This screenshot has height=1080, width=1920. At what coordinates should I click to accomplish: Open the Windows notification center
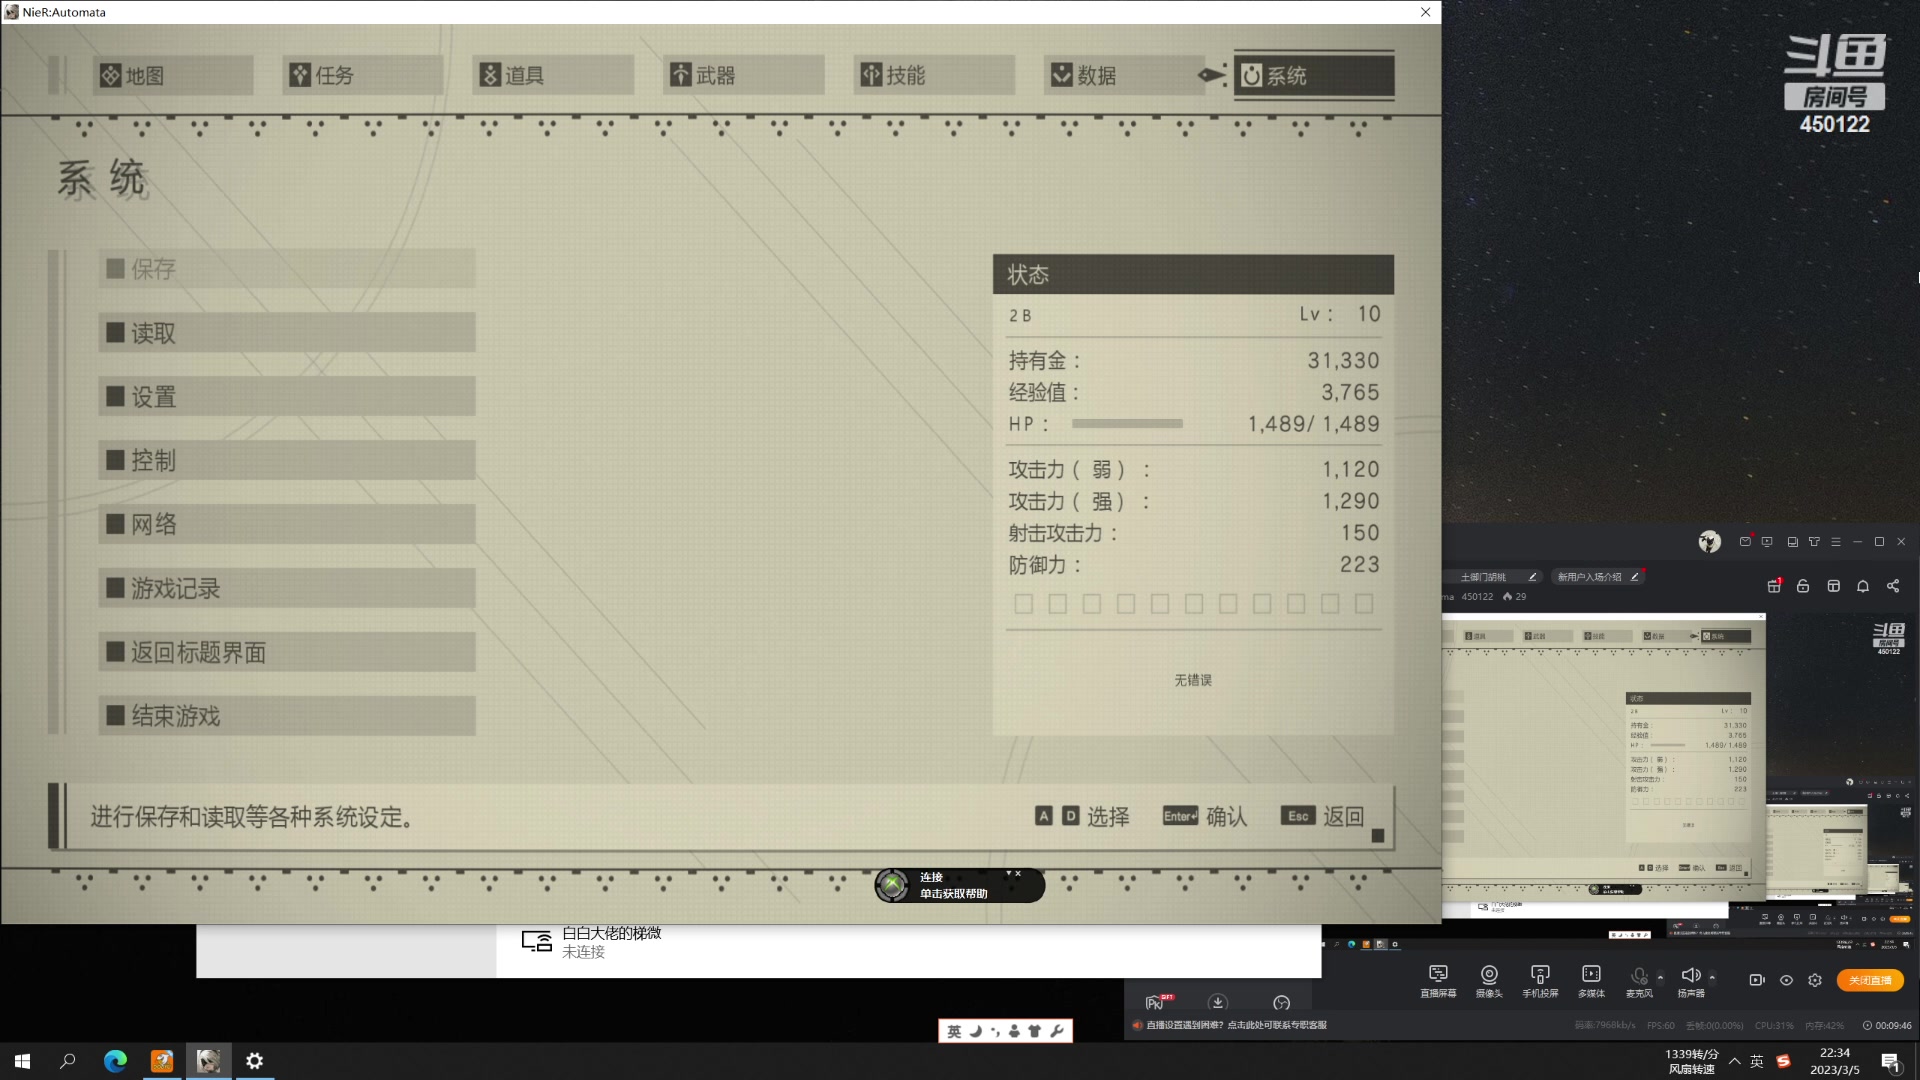[1891, 1062]
